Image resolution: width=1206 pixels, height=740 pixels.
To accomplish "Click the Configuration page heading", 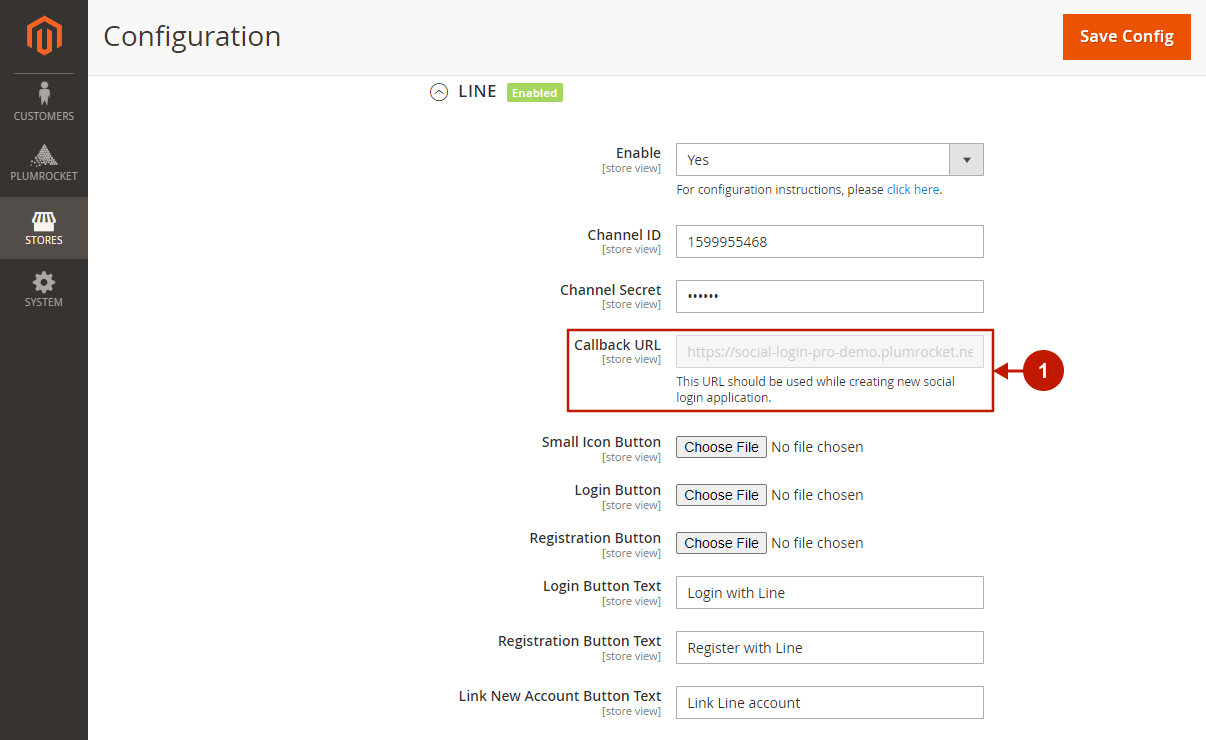I will (192, 36).
